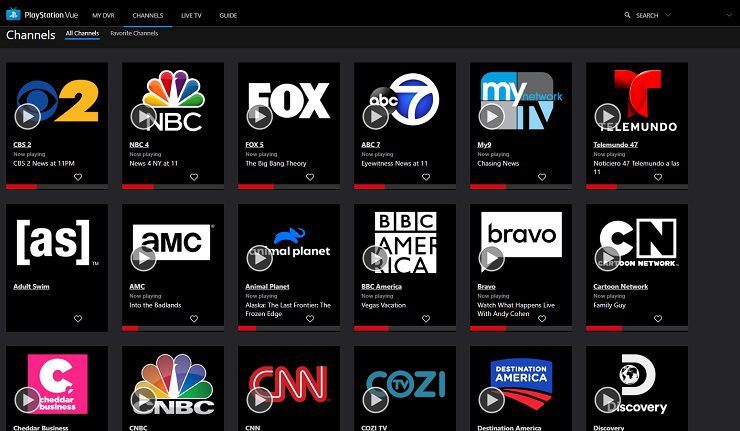Expand the dropdown arrow beside Search

click(x=668, y=16)
